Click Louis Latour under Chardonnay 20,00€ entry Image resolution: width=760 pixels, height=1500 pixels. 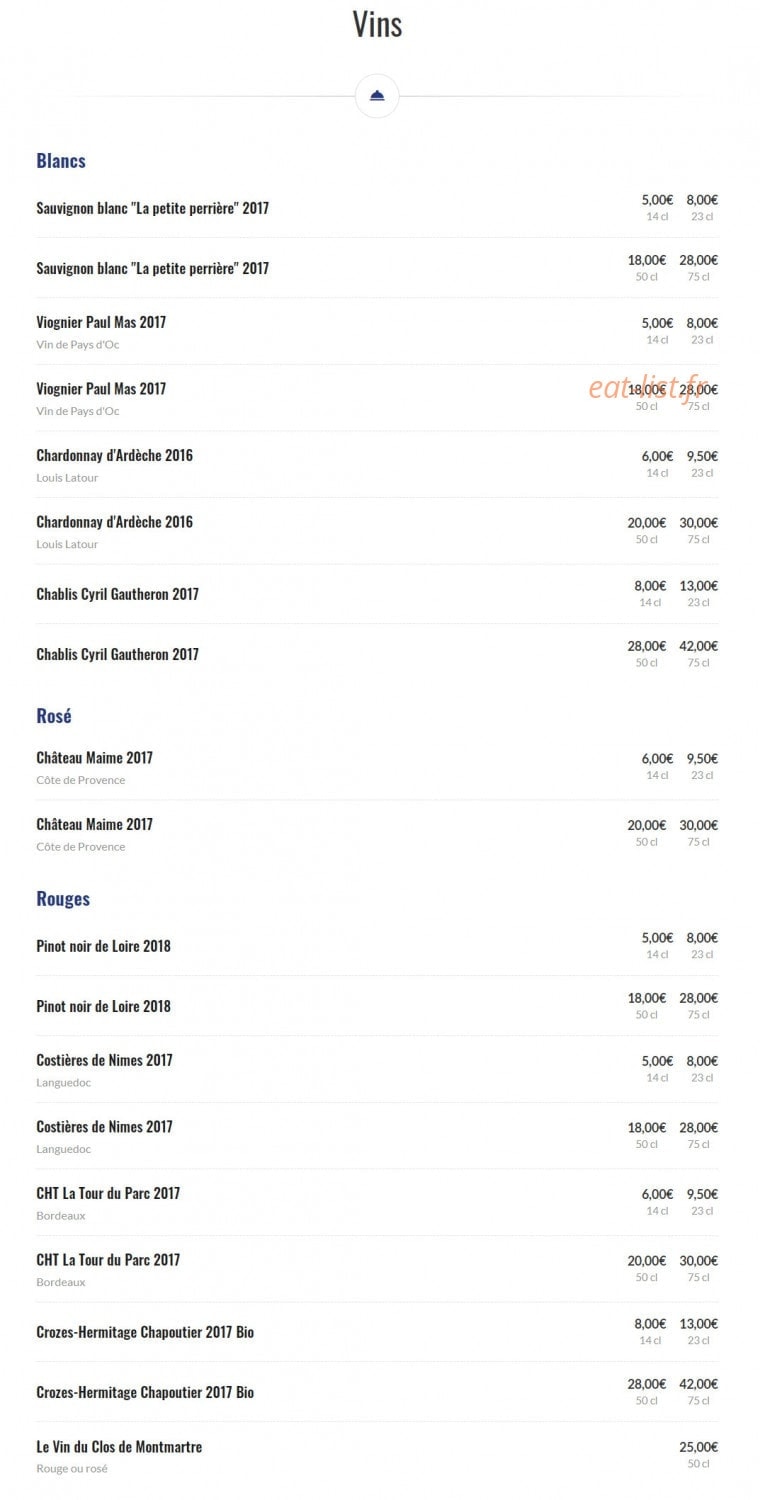[x=67, y=544]
